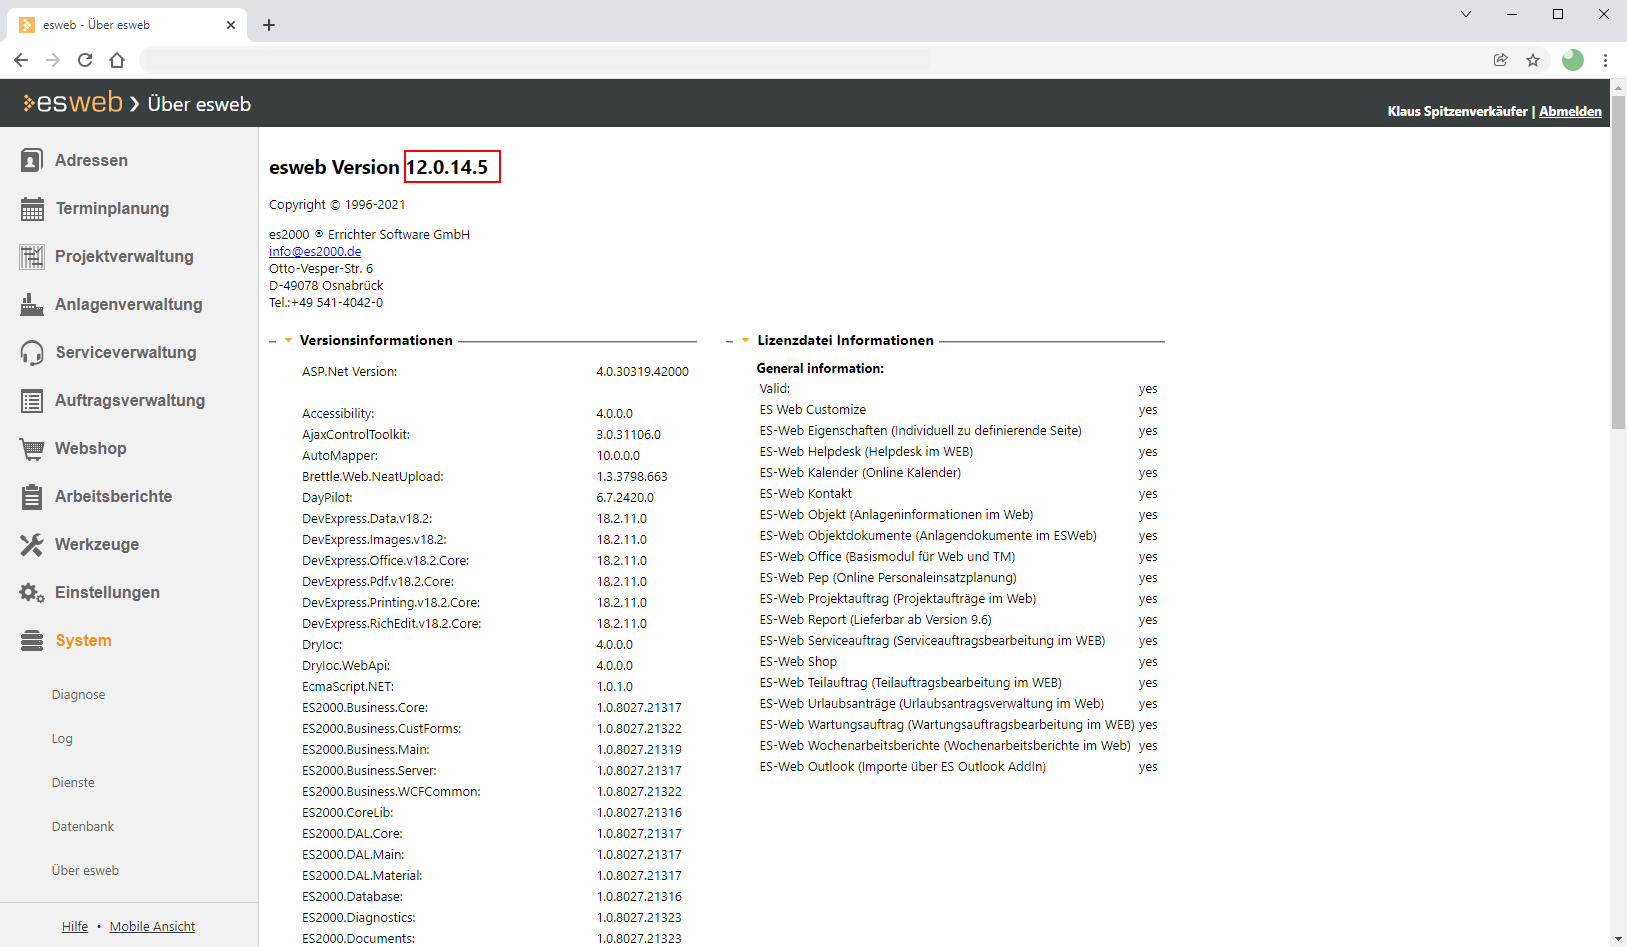Open Anlagenverwaltung menu item
Image resolution: width=1627 pixels, height=947 pixels.
128,304
